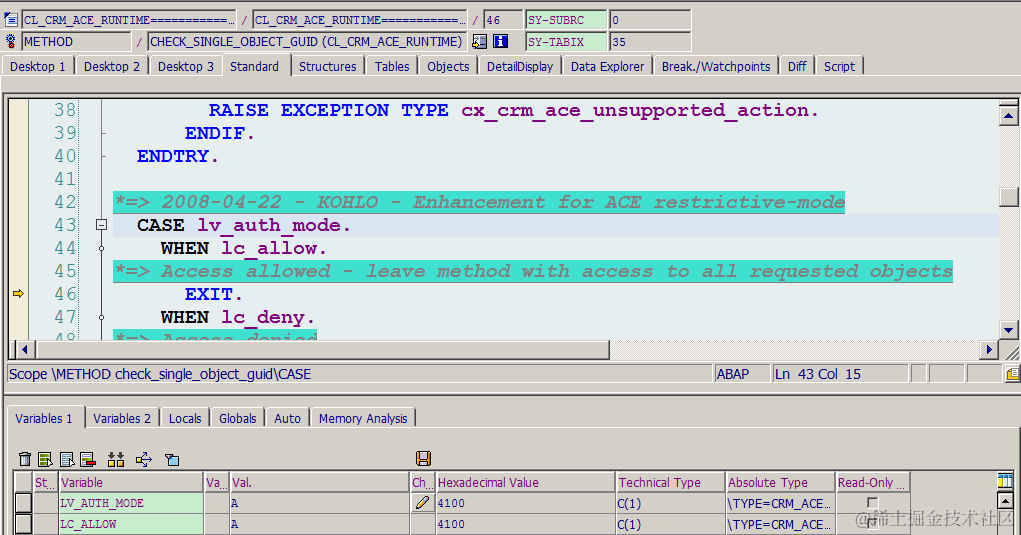Click the pencil icon for LV_AUTH_MODE
The width and height of the screenshot is (1021, 535).
point(422,502)
